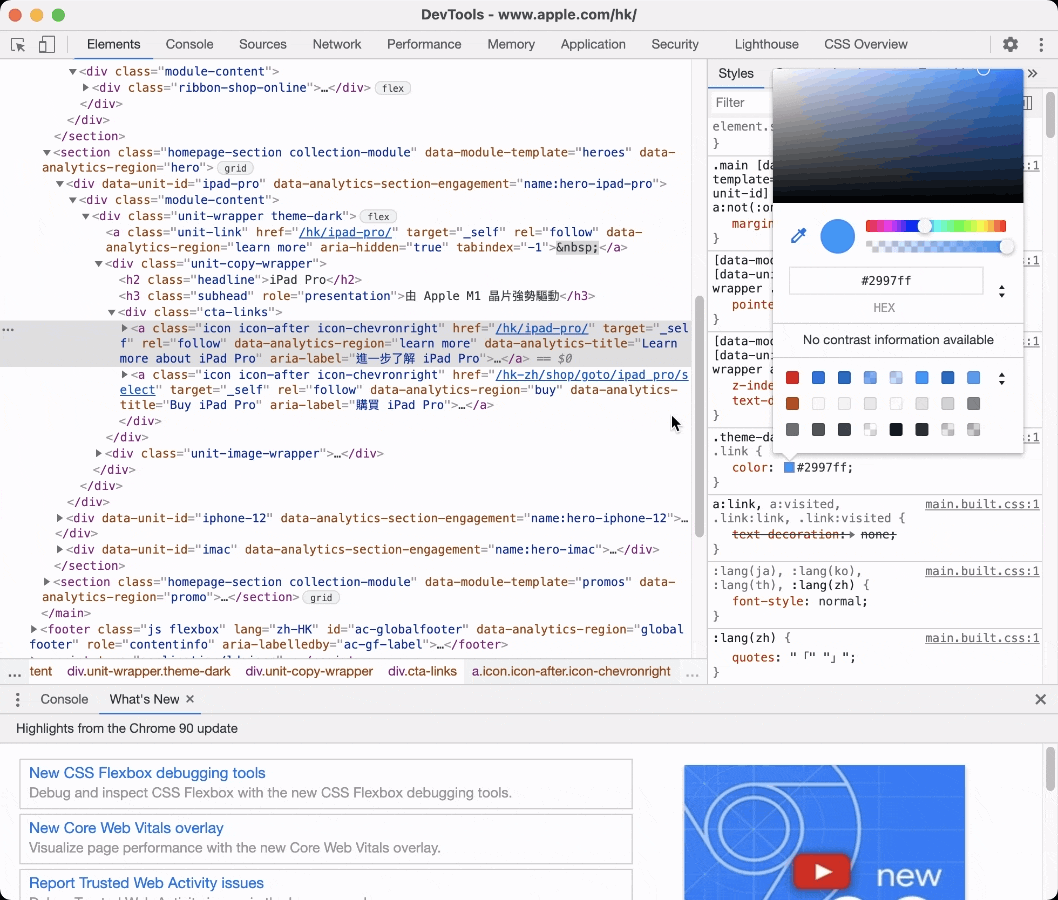Activate the inspect element picker tool
The width and height of the screenshot is (1058, 900).
[18, 45]
